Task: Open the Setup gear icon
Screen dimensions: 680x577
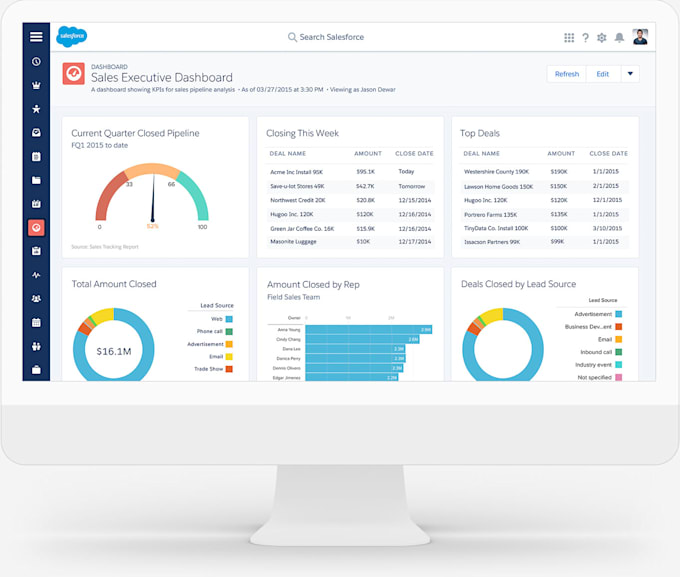Action: [602, 38]
